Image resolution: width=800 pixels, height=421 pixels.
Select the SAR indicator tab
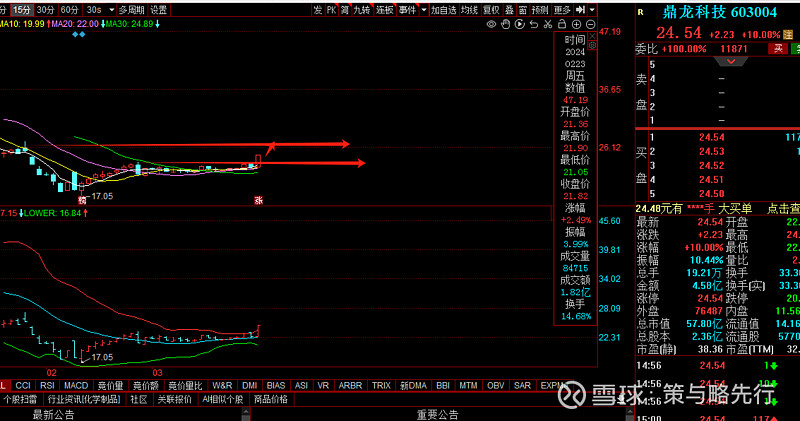point(522,386)
